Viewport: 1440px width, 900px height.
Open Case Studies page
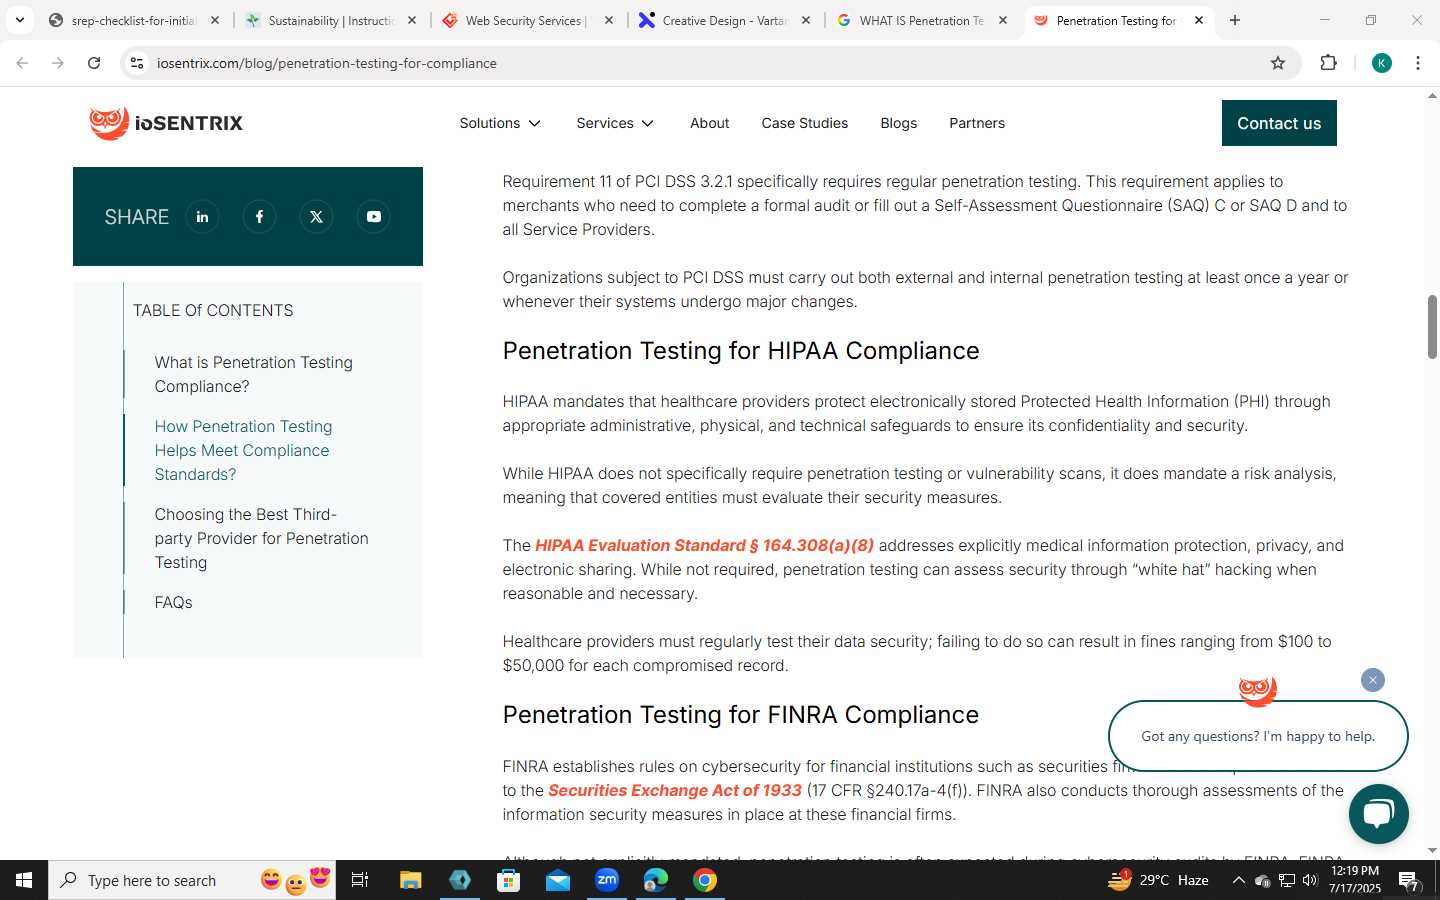804,123
